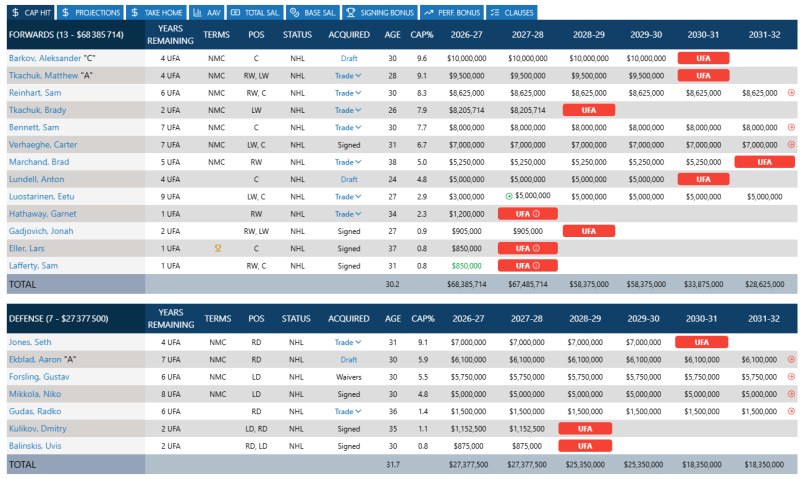Click green circle icon next to Luostarinen's 2027-28 salary

[x=509, y=196]
